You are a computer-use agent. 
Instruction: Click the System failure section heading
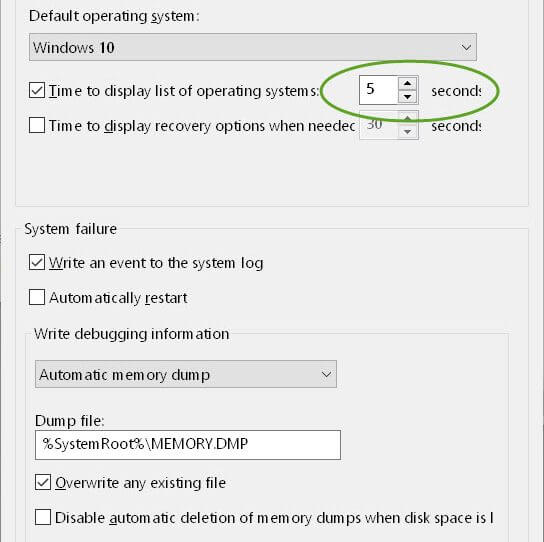70,229
